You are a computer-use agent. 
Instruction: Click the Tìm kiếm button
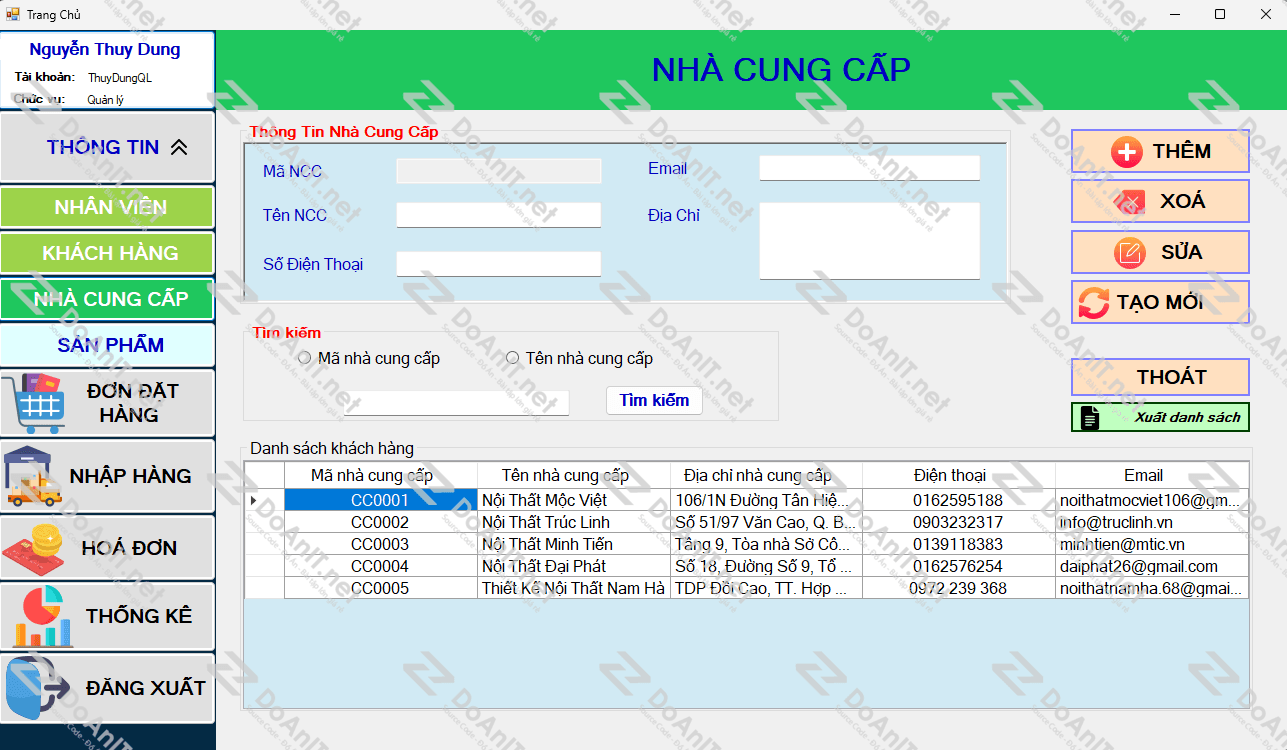tap(654, 400)
